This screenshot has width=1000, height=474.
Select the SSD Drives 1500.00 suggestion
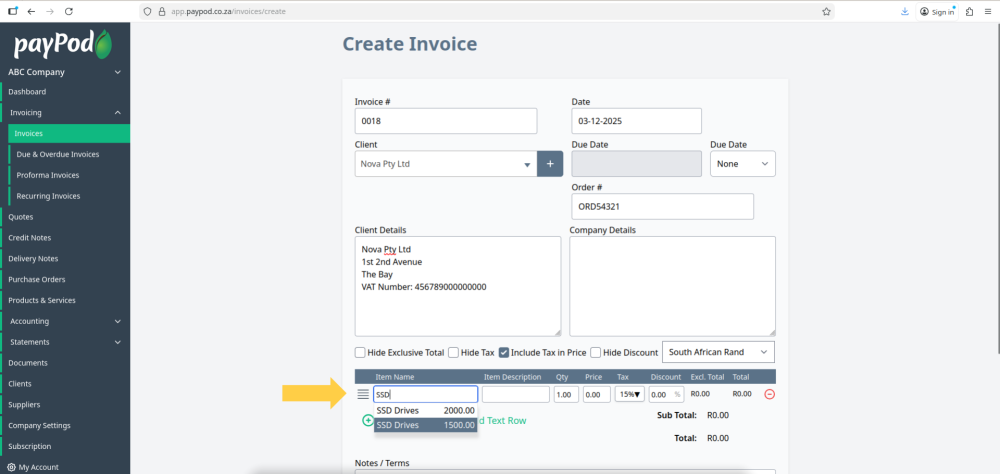(425, 425)
